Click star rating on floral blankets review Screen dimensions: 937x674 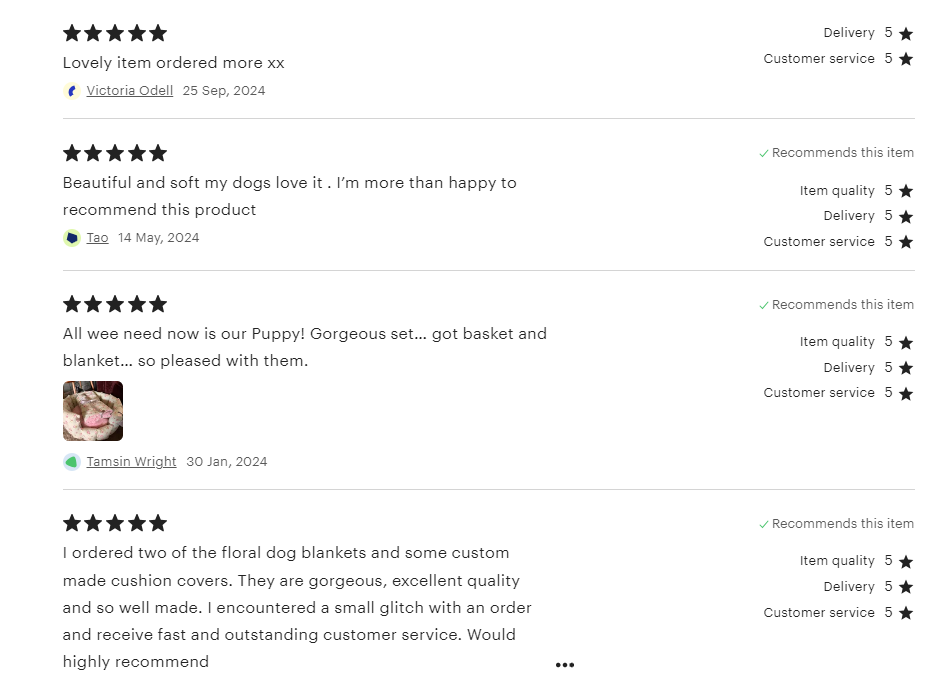coord(115,523)
